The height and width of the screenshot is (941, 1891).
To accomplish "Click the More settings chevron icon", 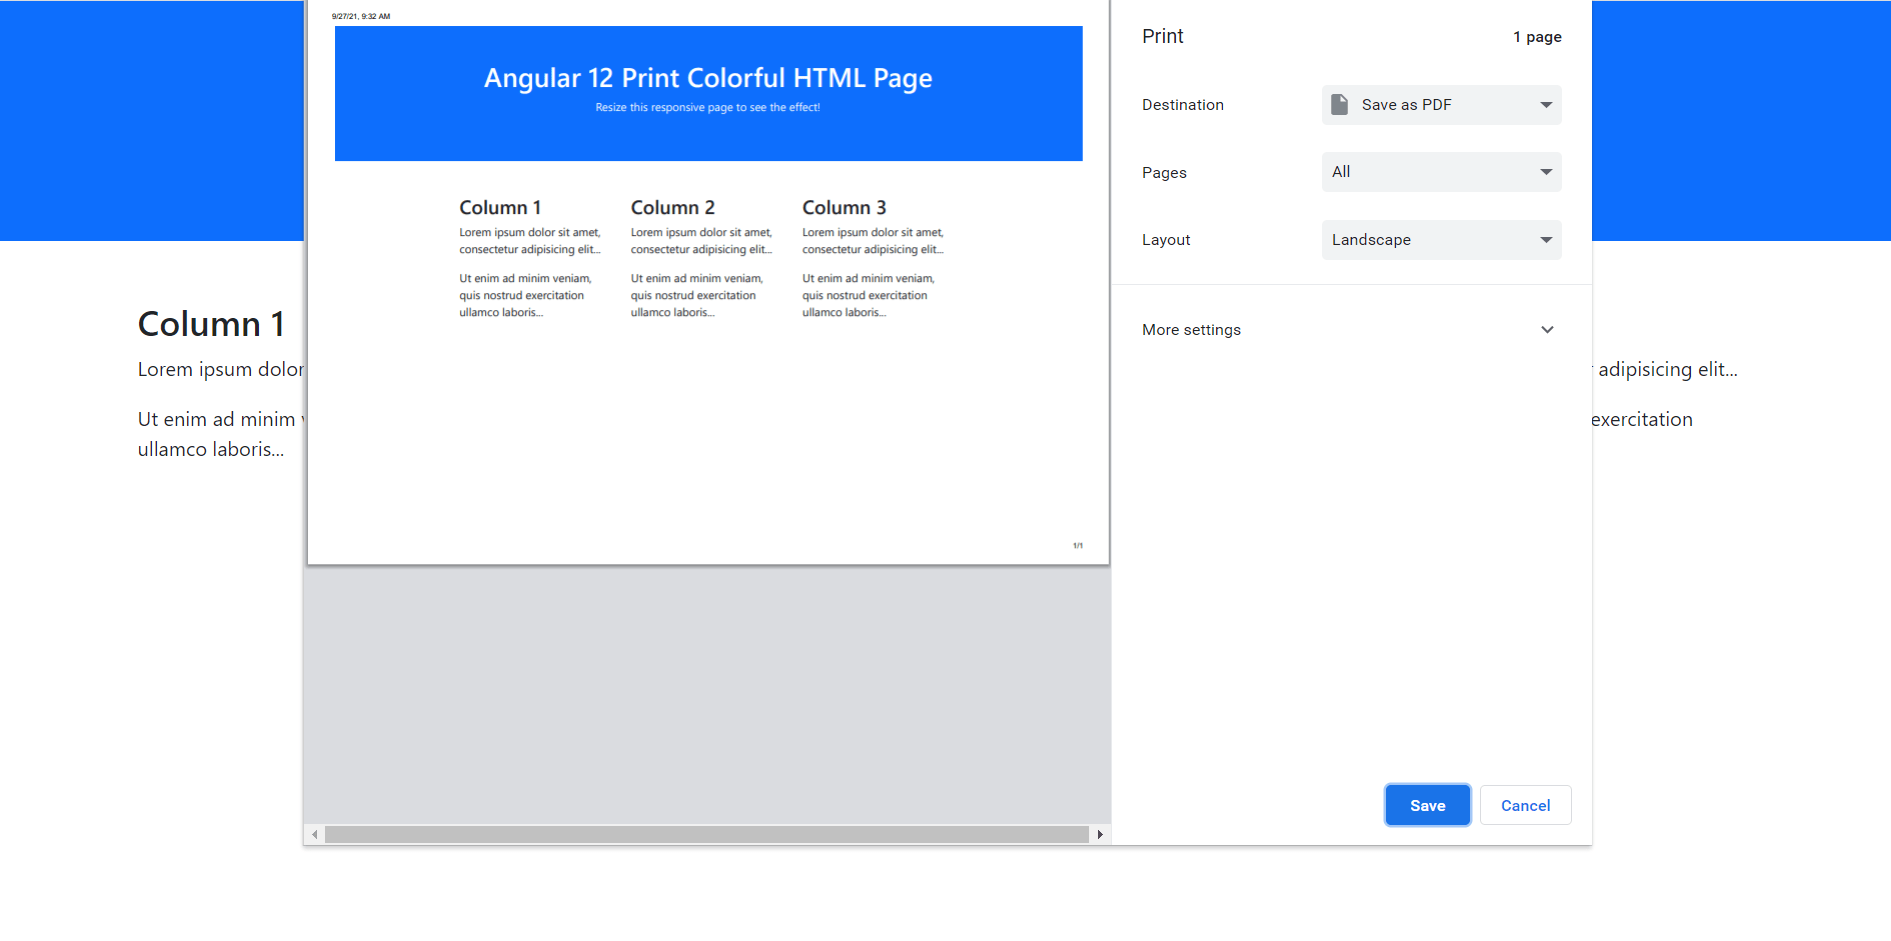I will tap(1547, 329).
